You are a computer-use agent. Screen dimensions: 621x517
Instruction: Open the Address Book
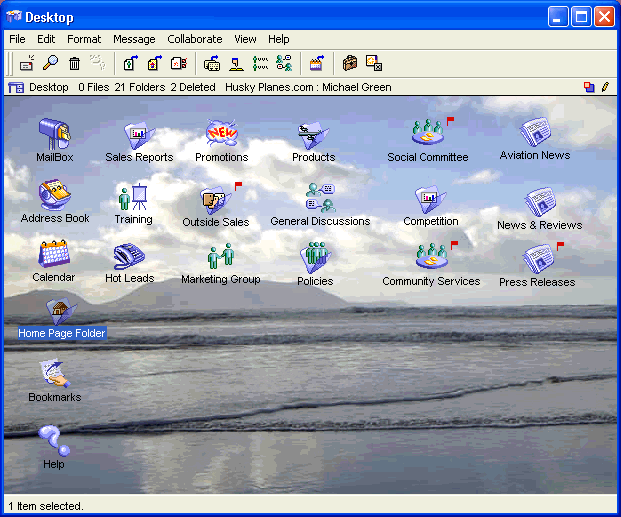[54, 195]
